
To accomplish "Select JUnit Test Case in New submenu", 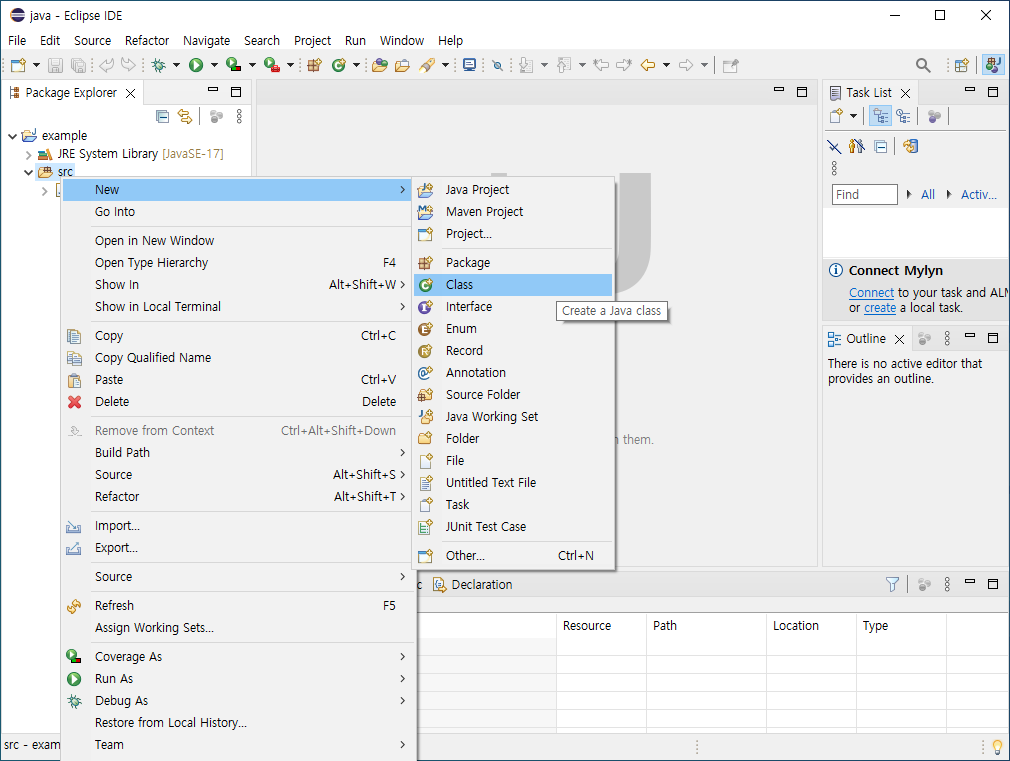I will coord(513,527).
